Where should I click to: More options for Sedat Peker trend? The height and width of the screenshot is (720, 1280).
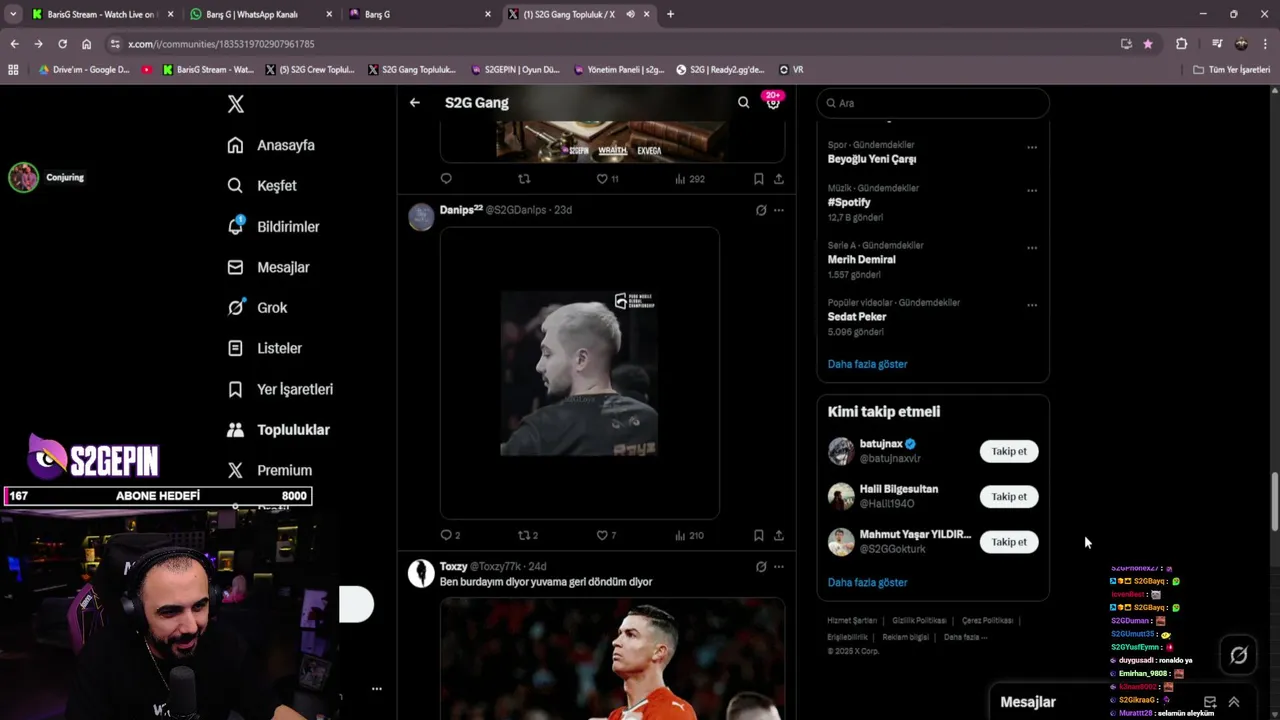click(x=1032, y=305)
